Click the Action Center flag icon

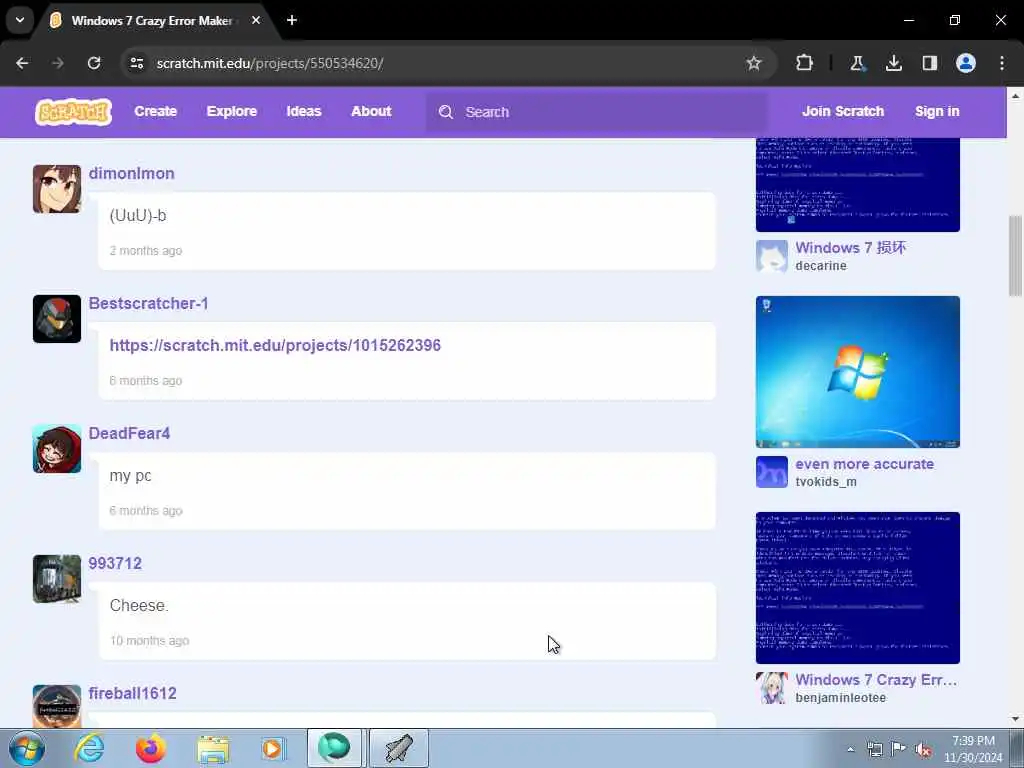click(899, 749)
